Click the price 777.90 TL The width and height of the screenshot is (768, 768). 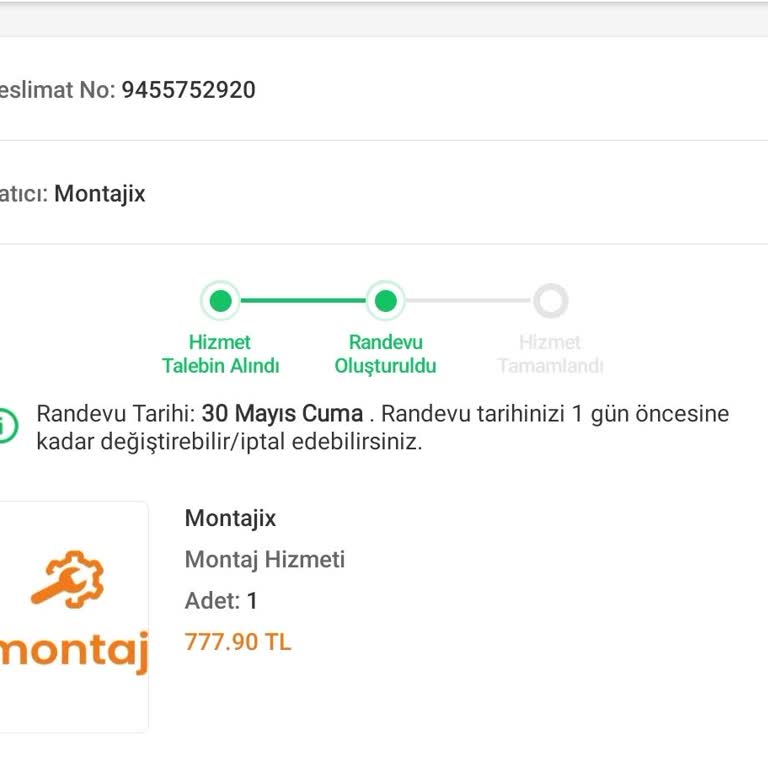(238, 642)
